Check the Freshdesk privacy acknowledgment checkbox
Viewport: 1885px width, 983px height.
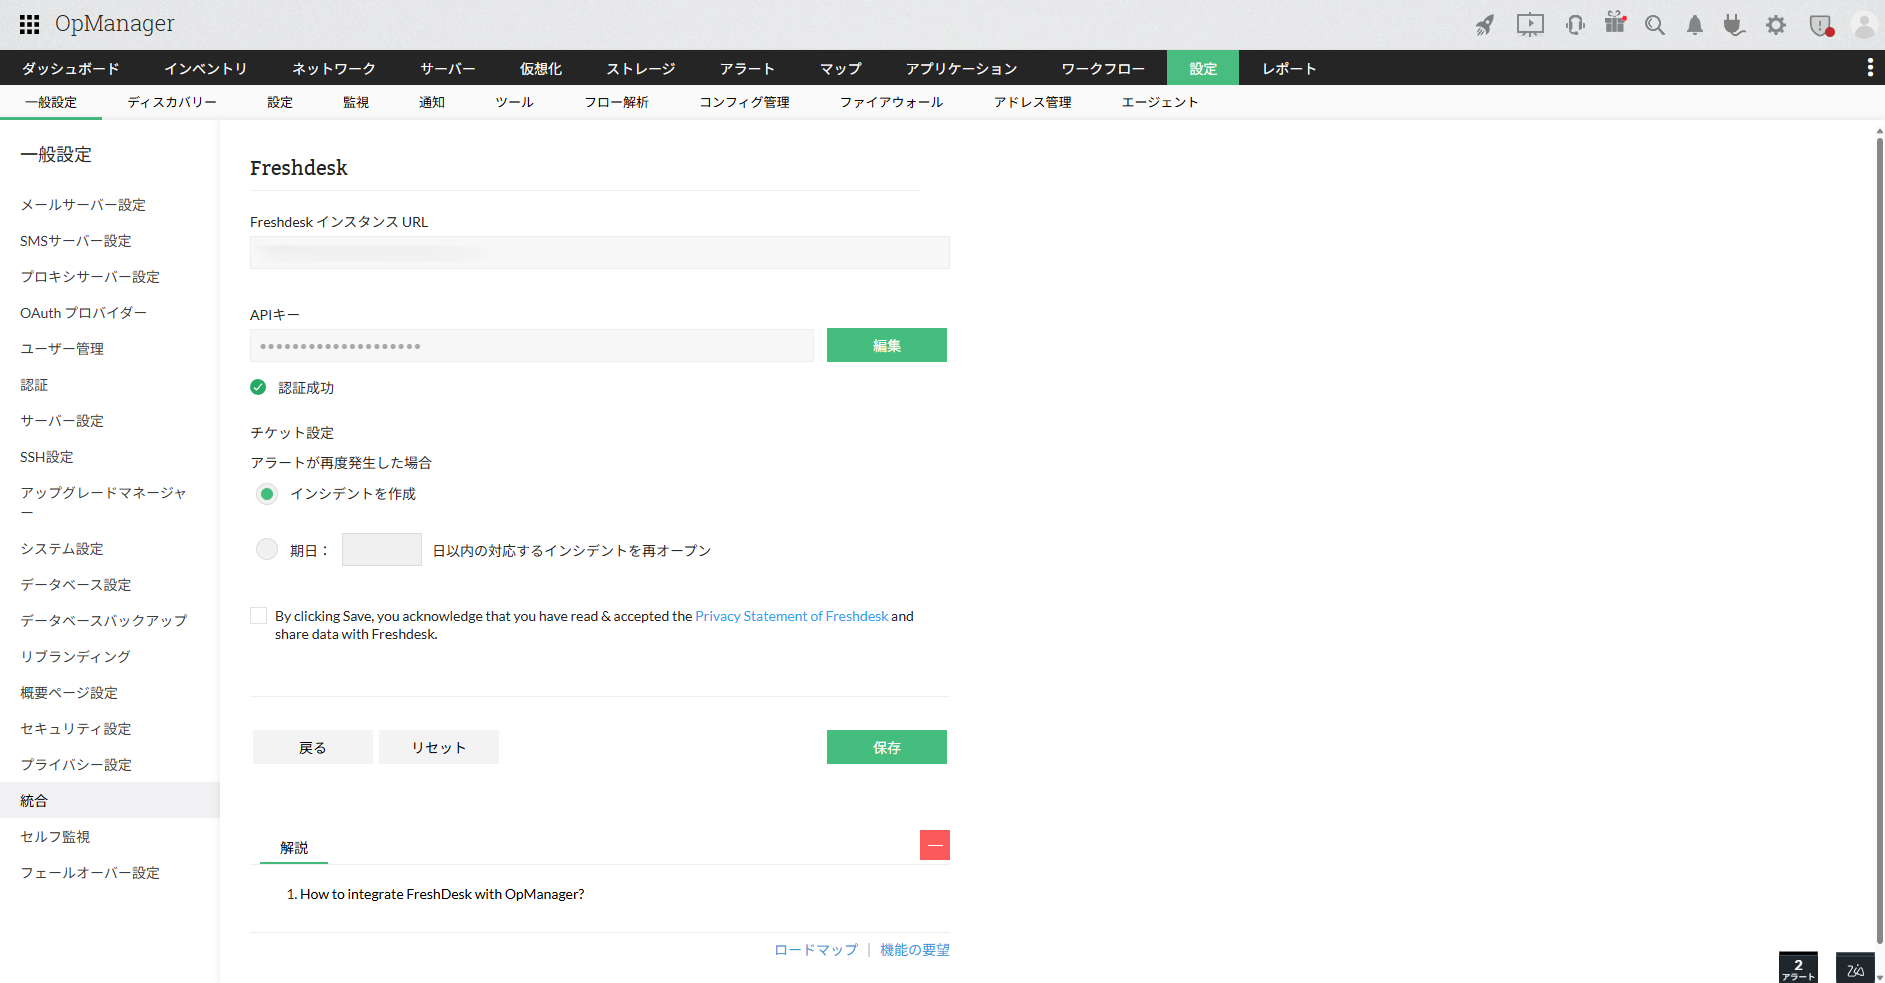(258, 615)
